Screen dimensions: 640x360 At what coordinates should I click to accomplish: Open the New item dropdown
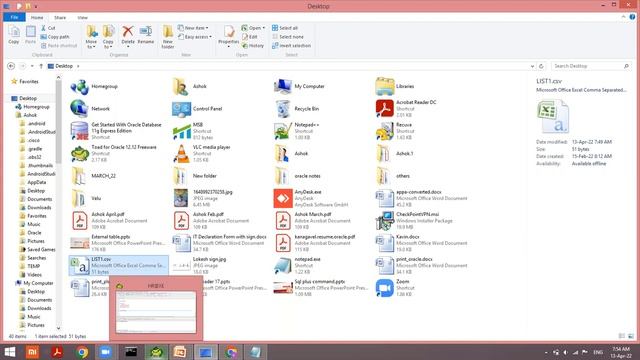[x=193, y=28]
